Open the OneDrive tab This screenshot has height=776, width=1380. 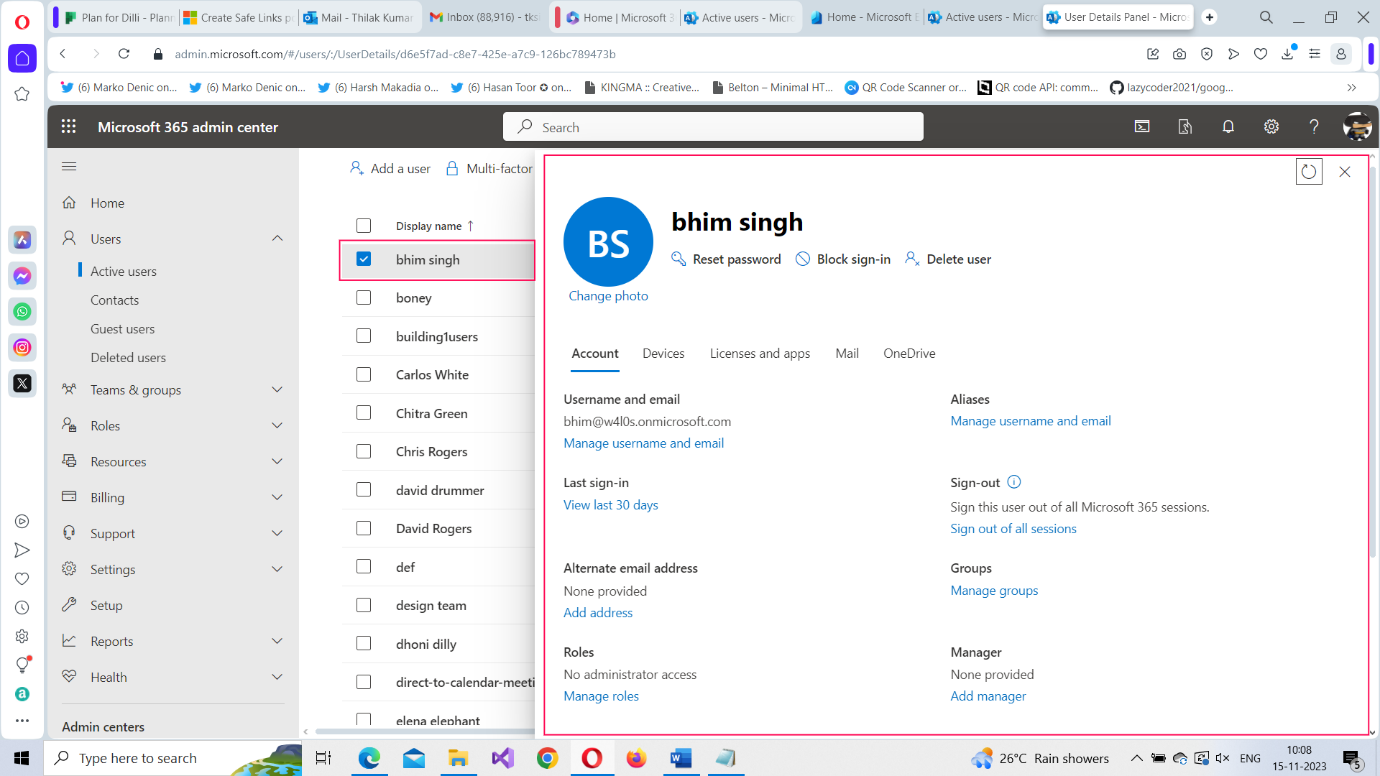pyautogui.click(x=908, y=353)
